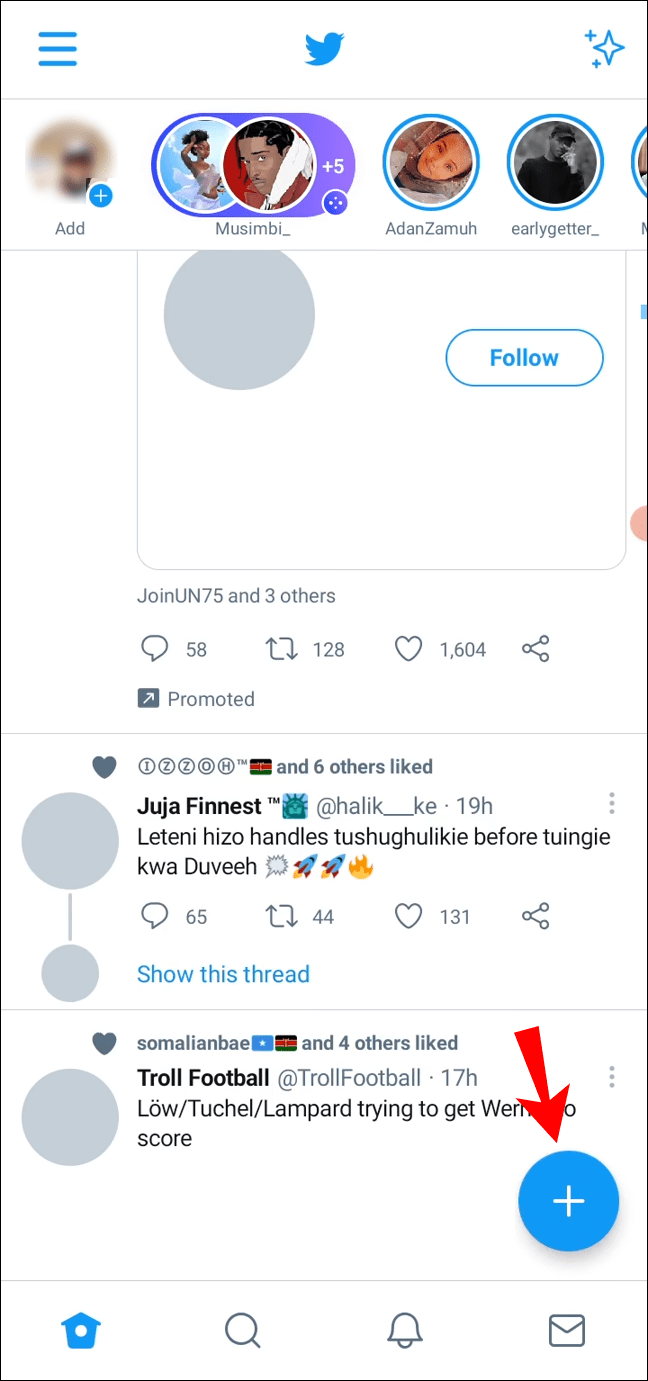Open the Messages envelope icon

point(567,1330)
